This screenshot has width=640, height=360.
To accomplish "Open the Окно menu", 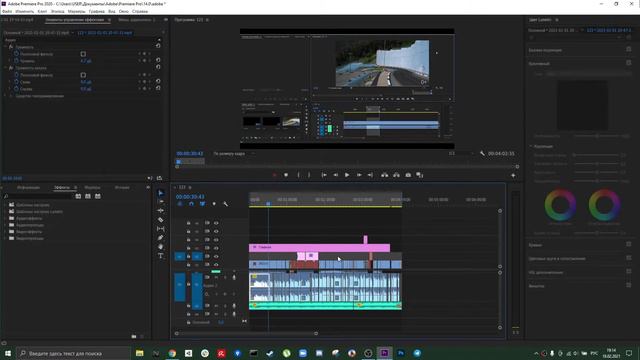I will pos(124,11).
